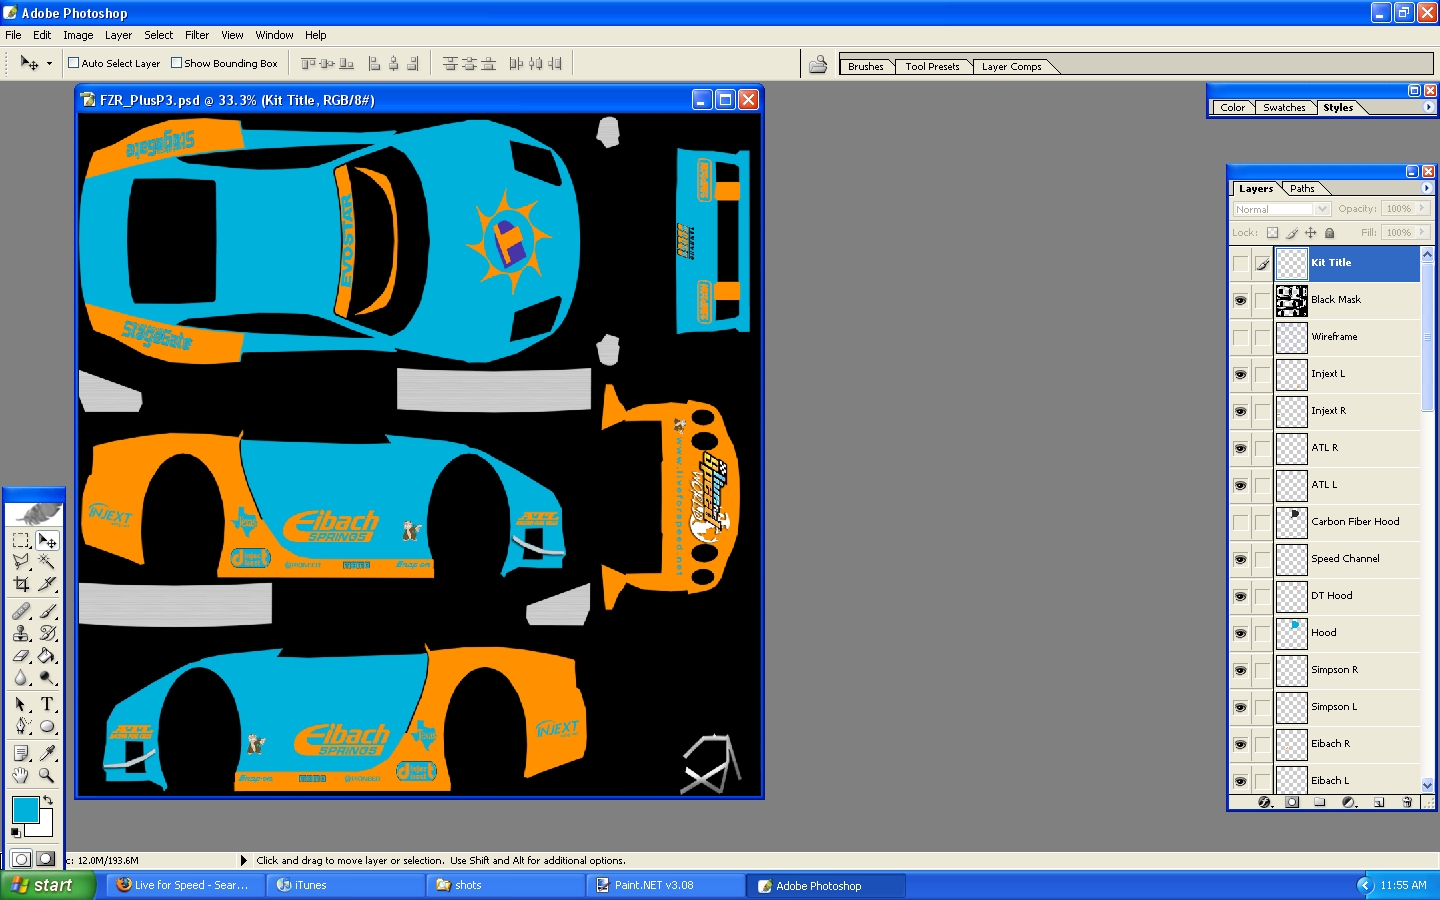Show the Carbon Fiber Hood layer
1440x900 pixels.
click(1240, 522)
